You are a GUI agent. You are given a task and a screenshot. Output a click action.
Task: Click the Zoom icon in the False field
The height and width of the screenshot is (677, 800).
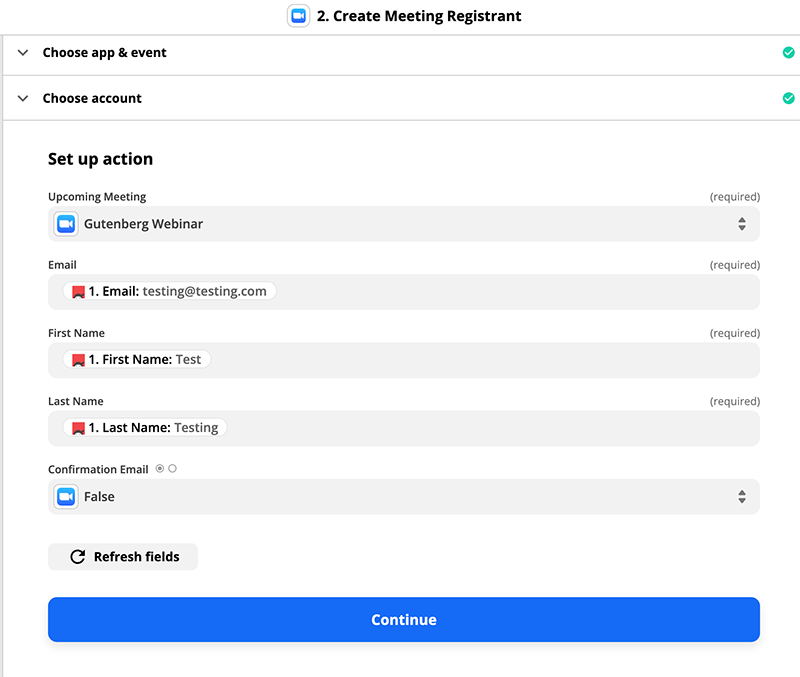pos(65,496)
